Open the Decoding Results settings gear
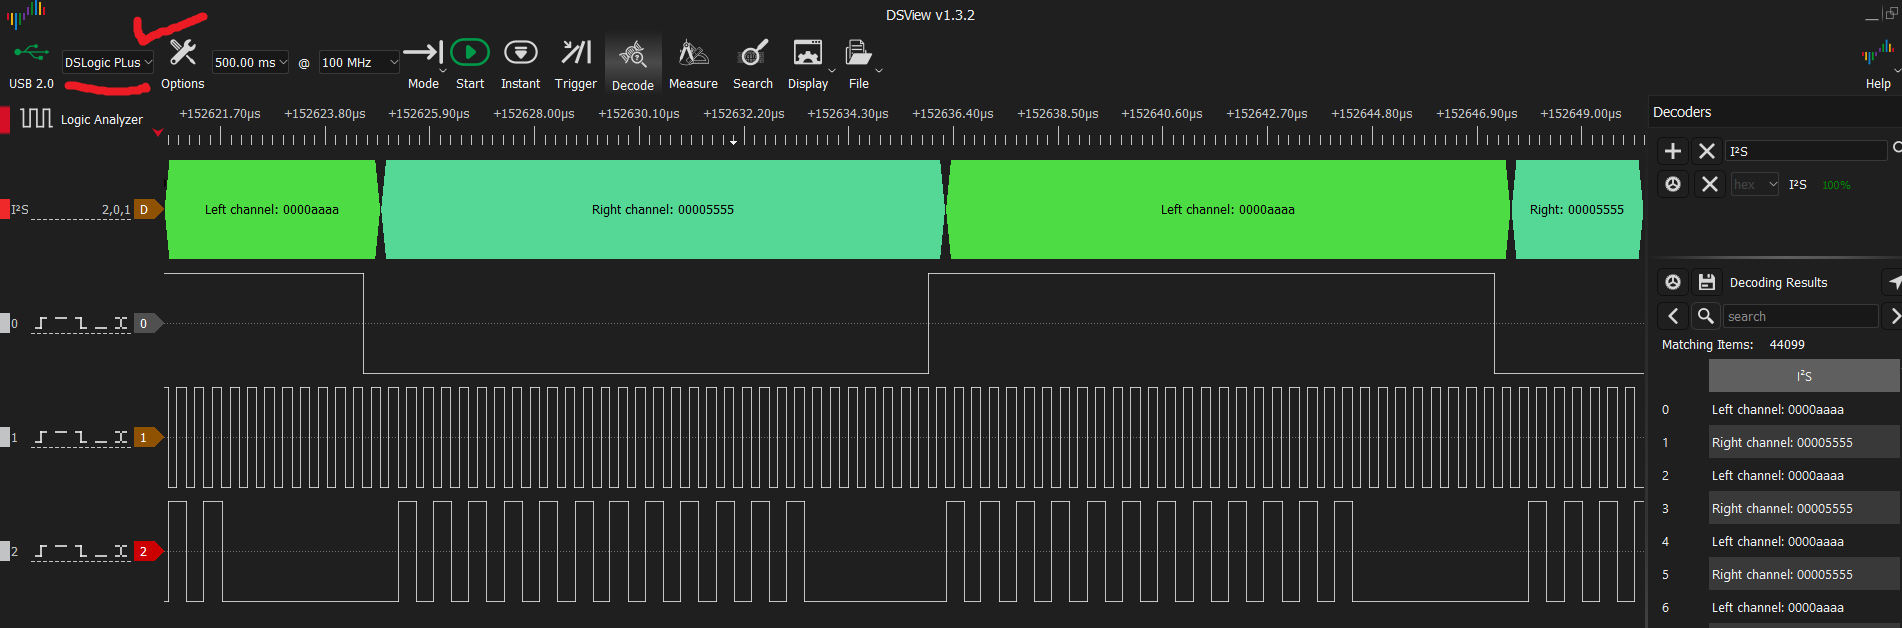 [x=1673, y=282]
